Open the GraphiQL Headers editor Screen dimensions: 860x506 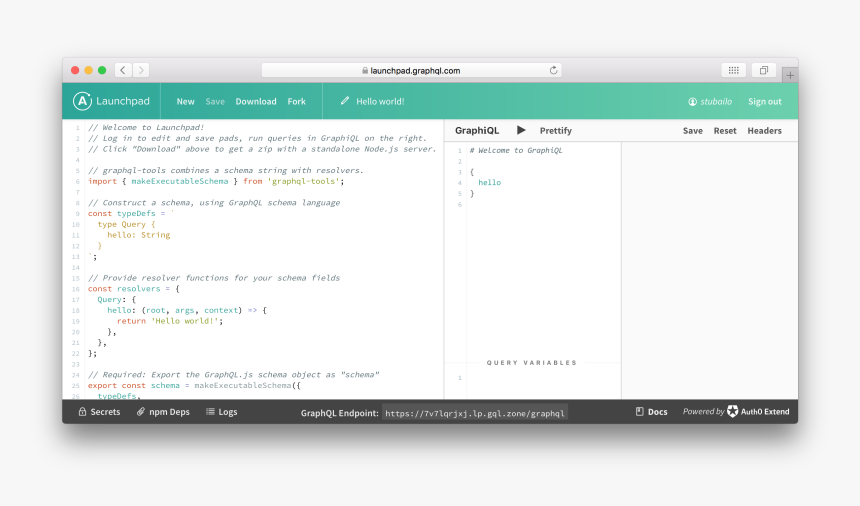tap(764, 131)
